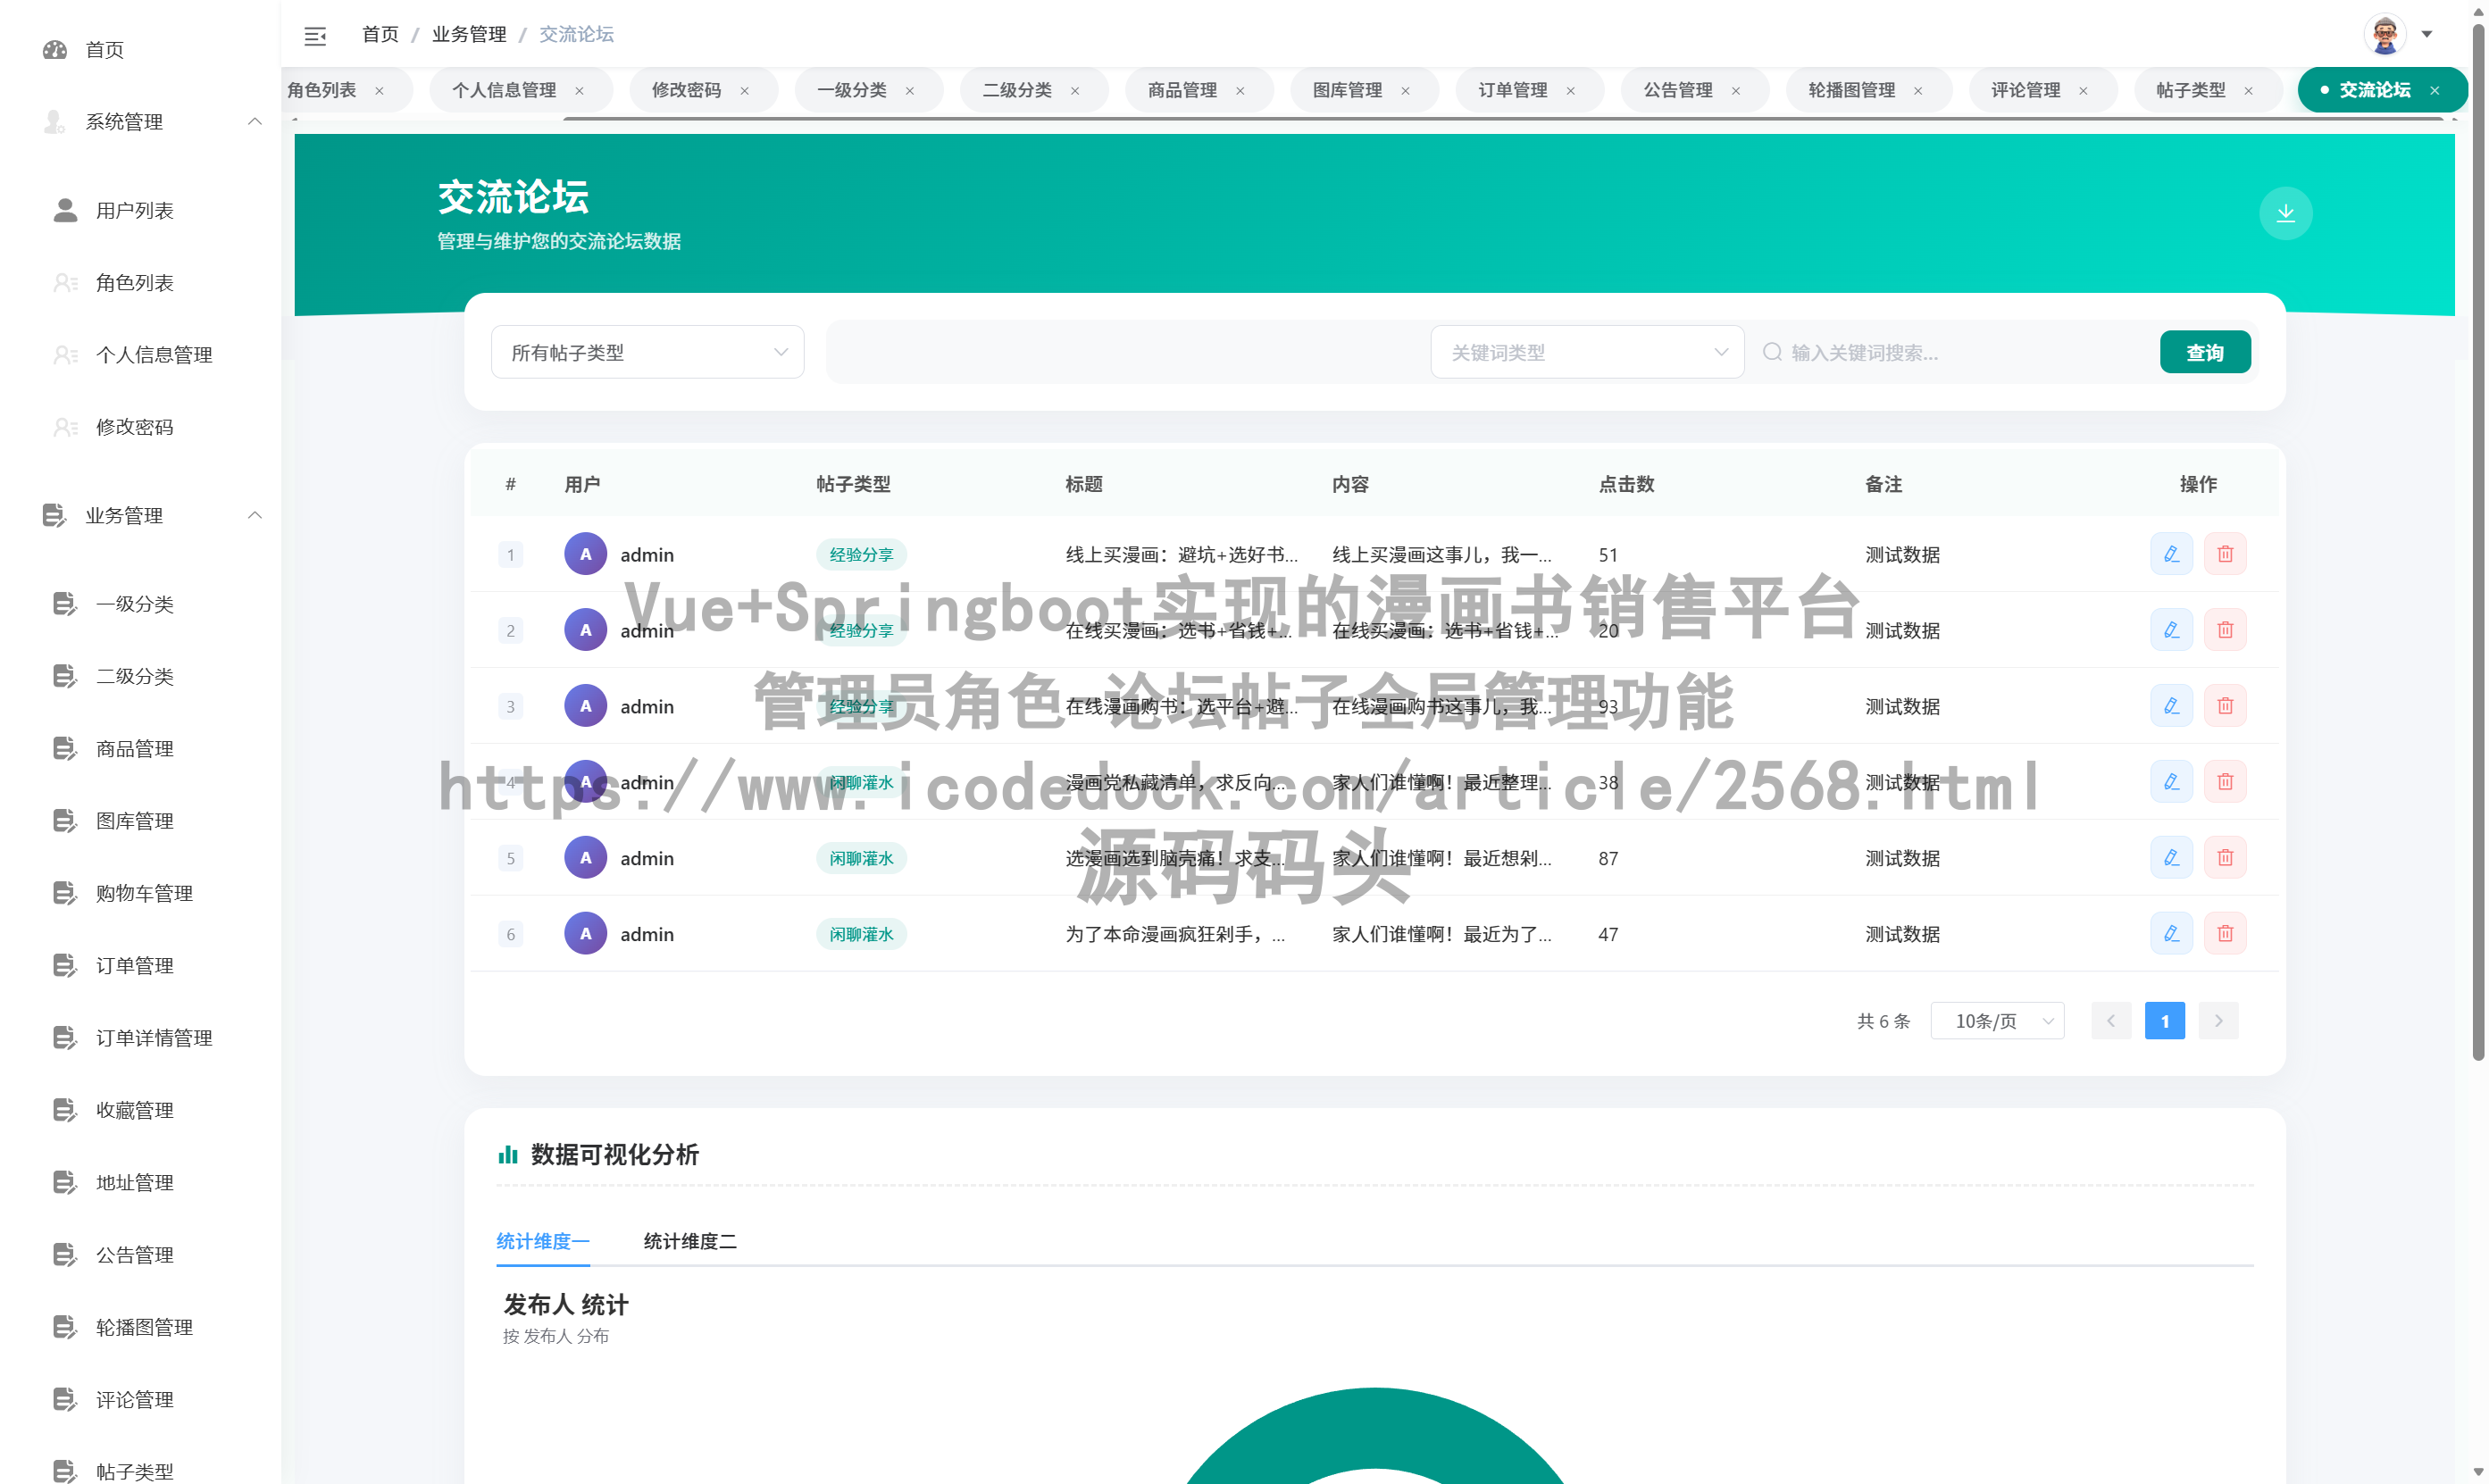Click the delete trash icon for post row 6
The width and height of the screenshot is (2489, 1484).
click(x=2225, y=933)
